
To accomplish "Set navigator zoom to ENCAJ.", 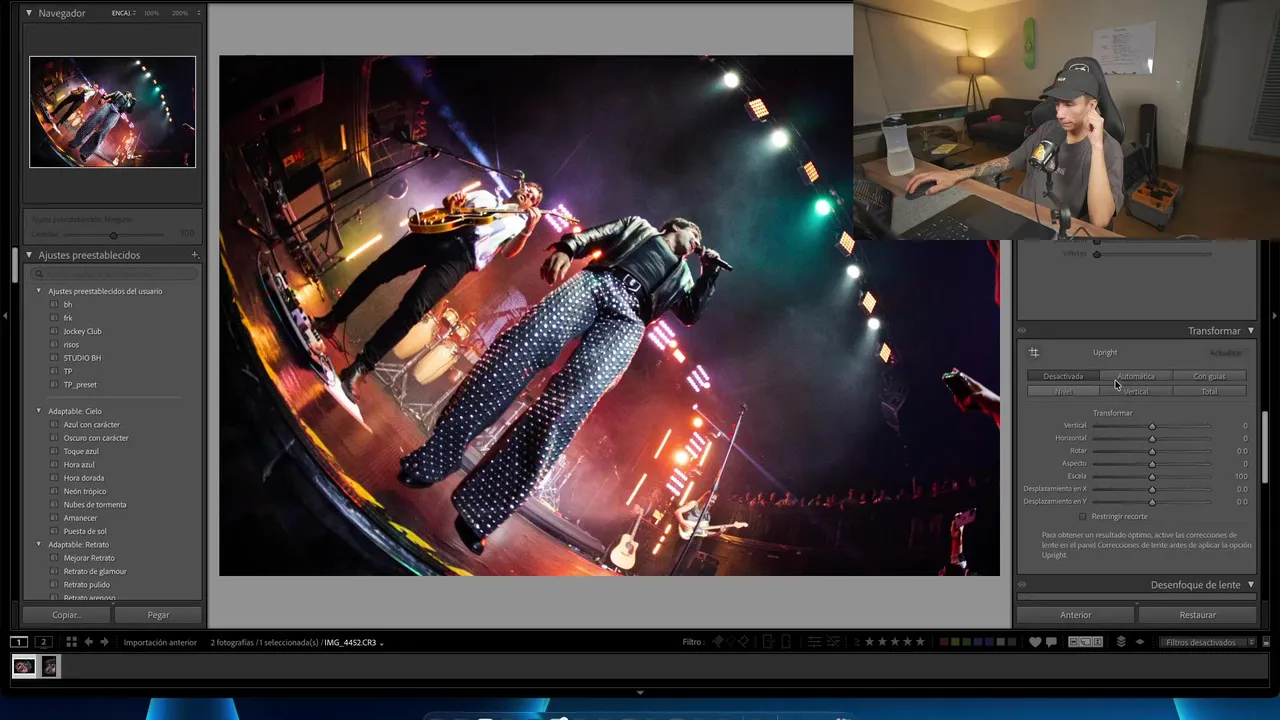I will [123, 13].
